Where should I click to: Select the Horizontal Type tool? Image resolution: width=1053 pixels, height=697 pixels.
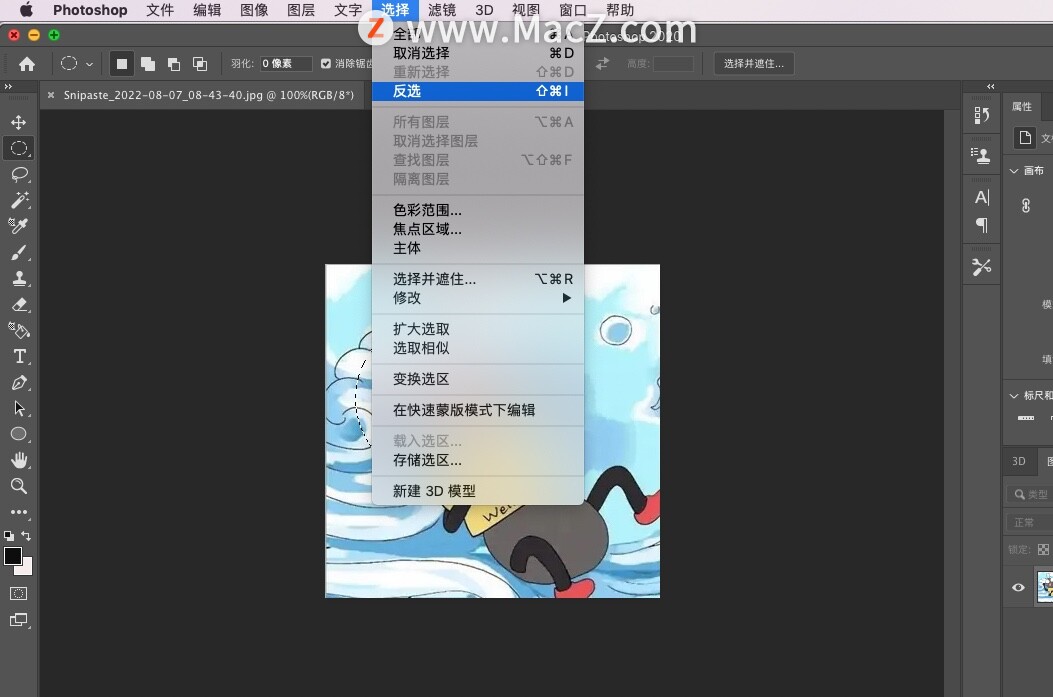(x=19, y=357)
